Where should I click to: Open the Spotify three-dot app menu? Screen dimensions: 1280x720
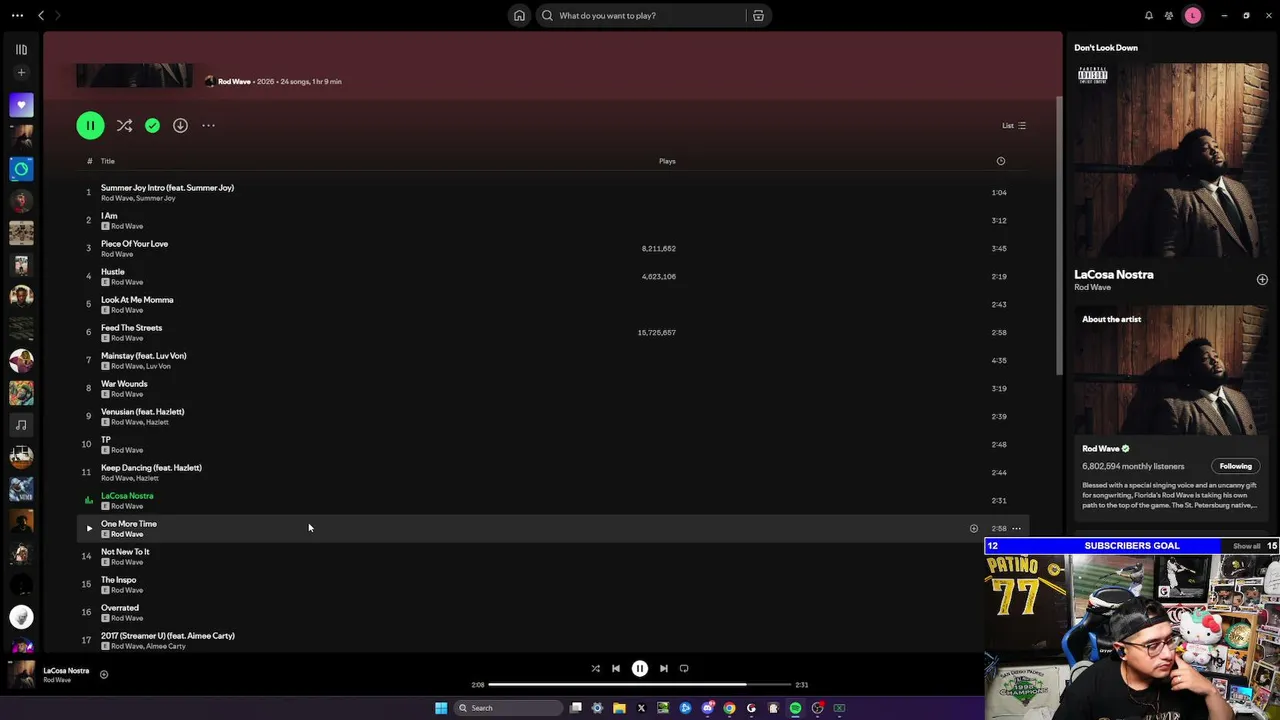(17, 15)
